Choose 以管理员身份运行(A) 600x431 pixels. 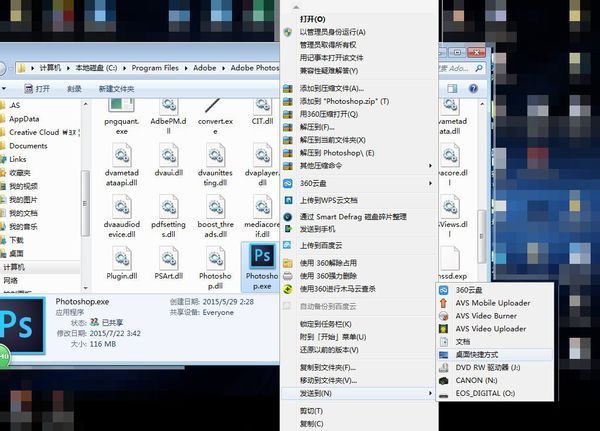(x=359, y=32)
